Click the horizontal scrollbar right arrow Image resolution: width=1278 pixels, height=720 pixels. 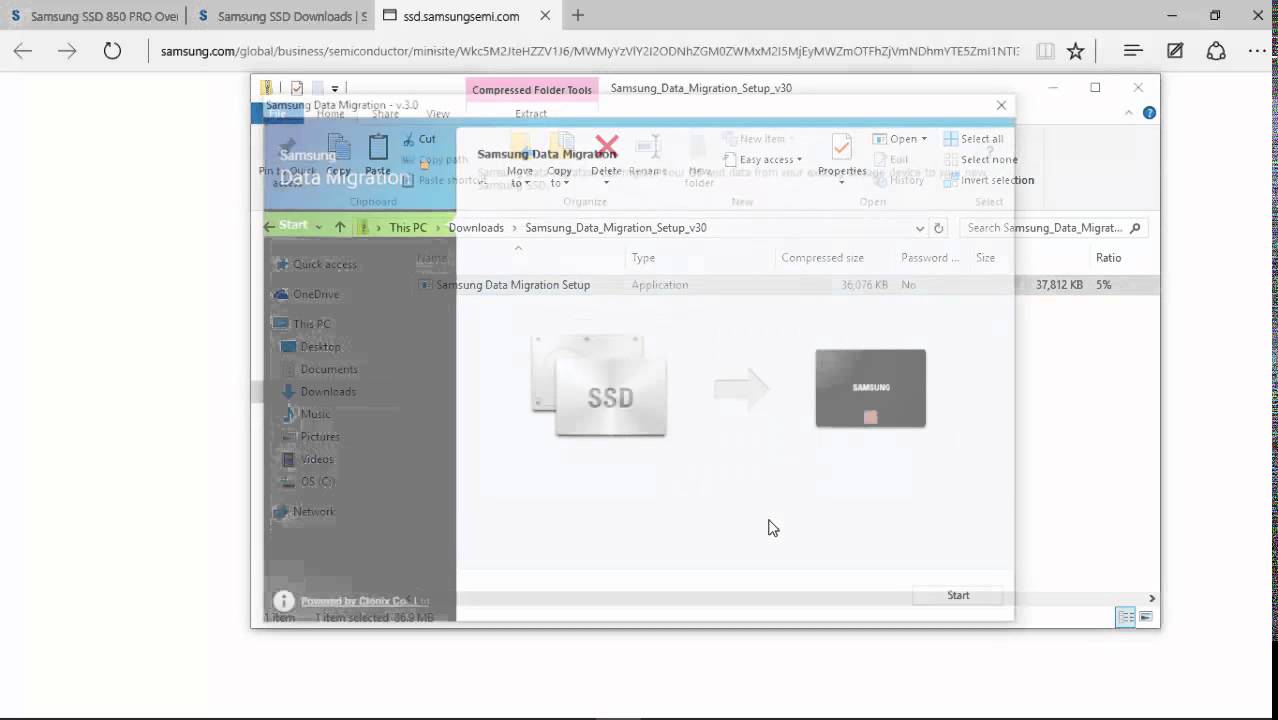(1152, 598)
